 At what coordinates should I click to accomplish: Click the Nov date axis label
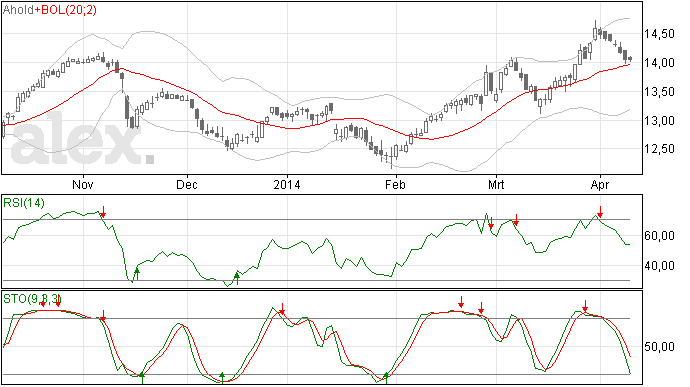[x=83, y=184]
